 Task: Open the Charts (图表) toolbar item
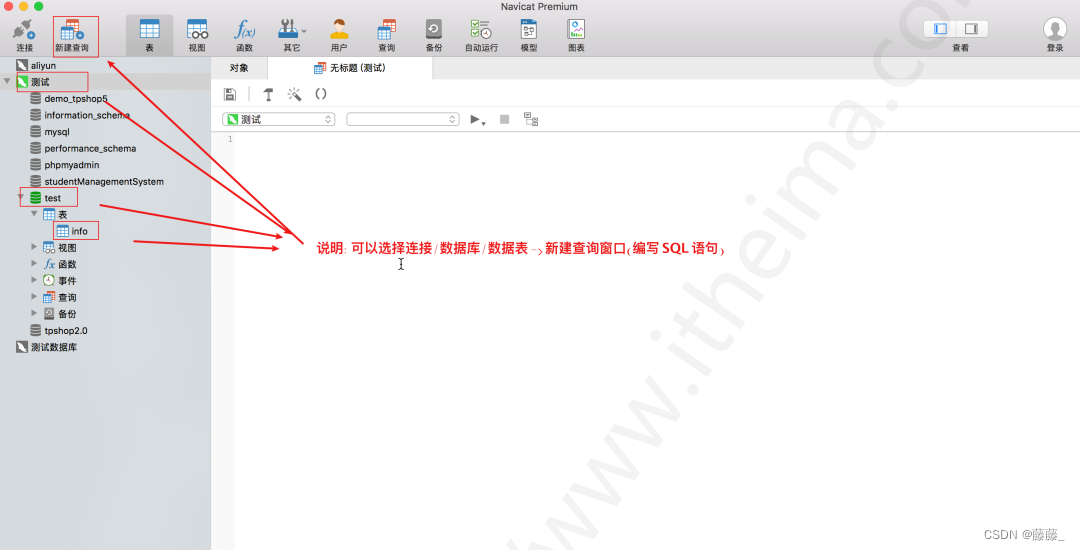pyautogui.click(x=577, y=35)
